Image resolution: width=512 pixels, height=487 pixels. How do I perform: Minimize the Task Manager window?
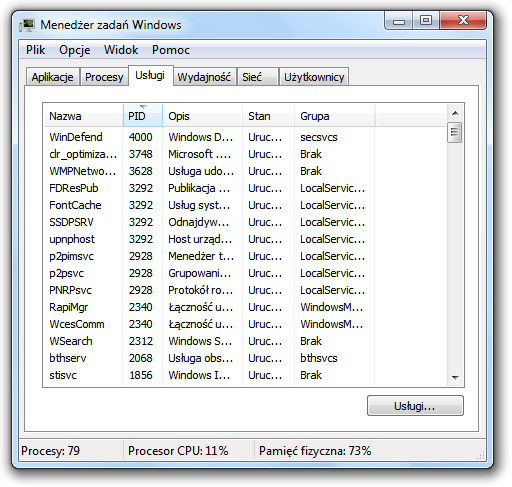(399, 21)
